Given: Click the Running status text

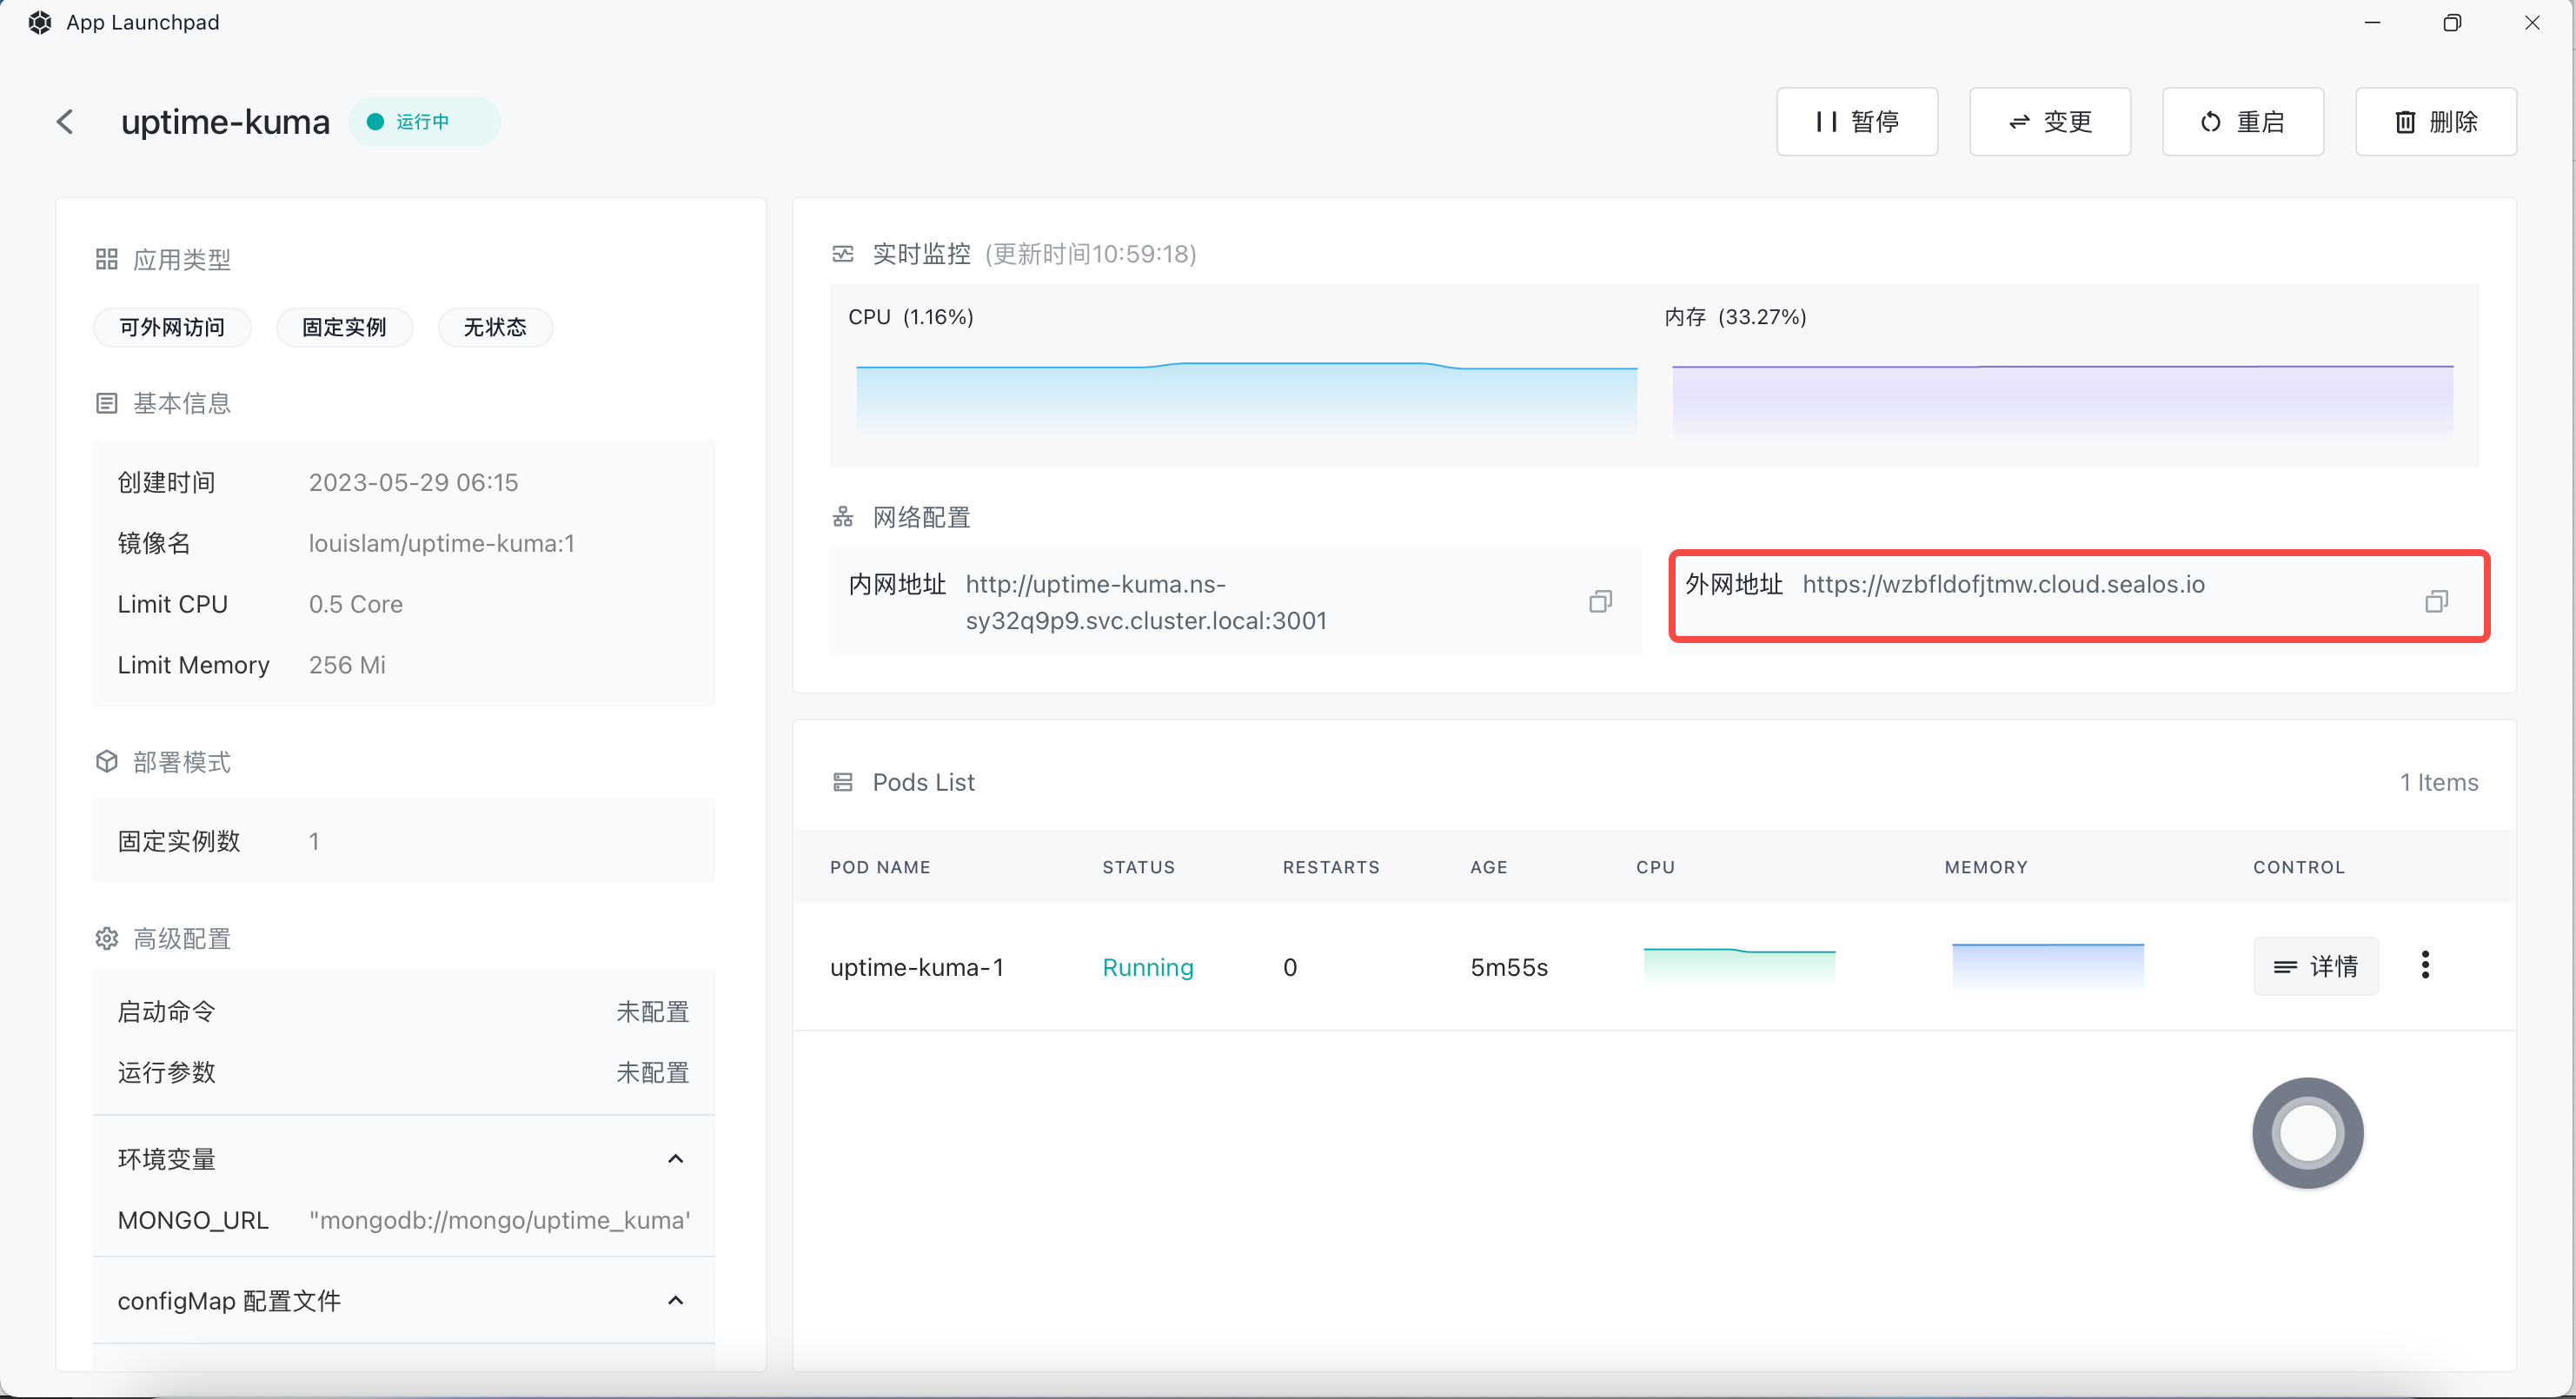Looking at the screenshot, I should coord(1148,967).
